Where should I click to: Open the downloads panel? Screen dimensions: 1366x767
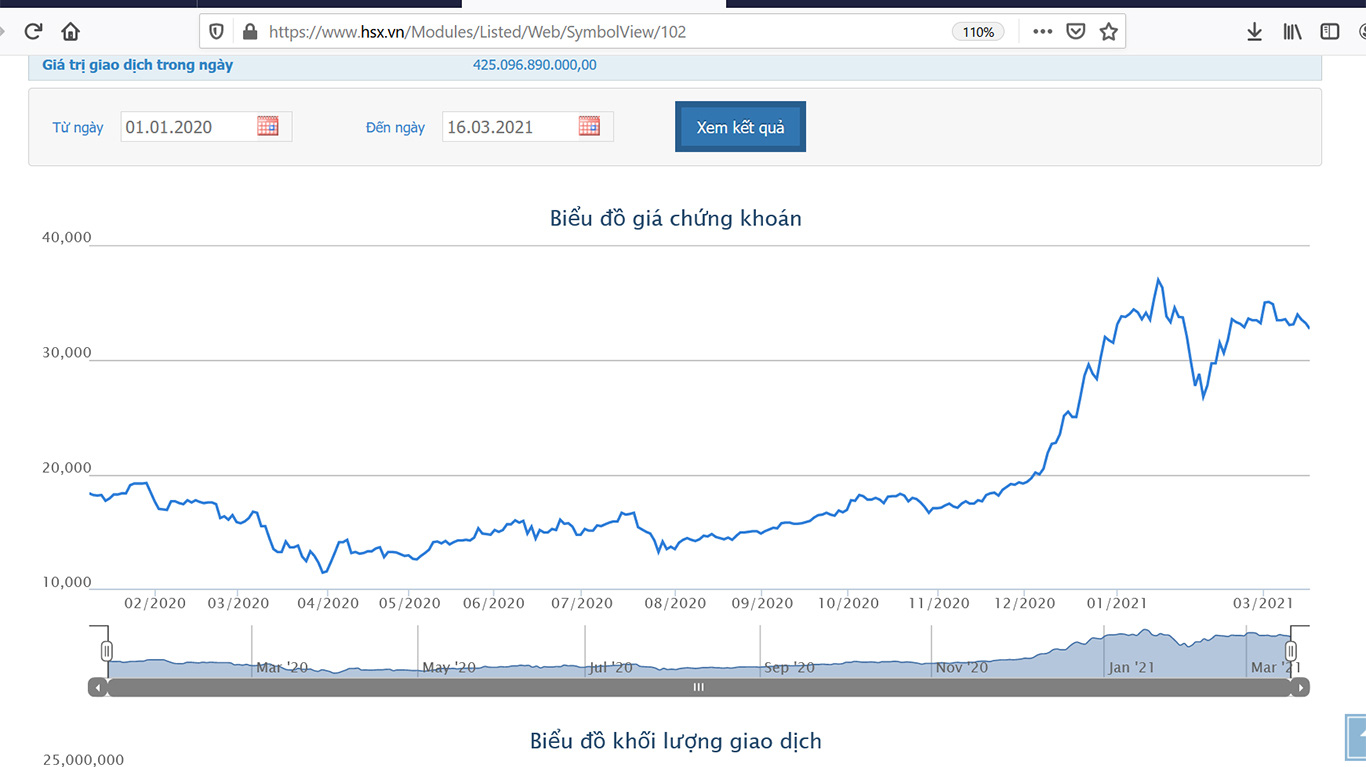[x=1254, y=32]
